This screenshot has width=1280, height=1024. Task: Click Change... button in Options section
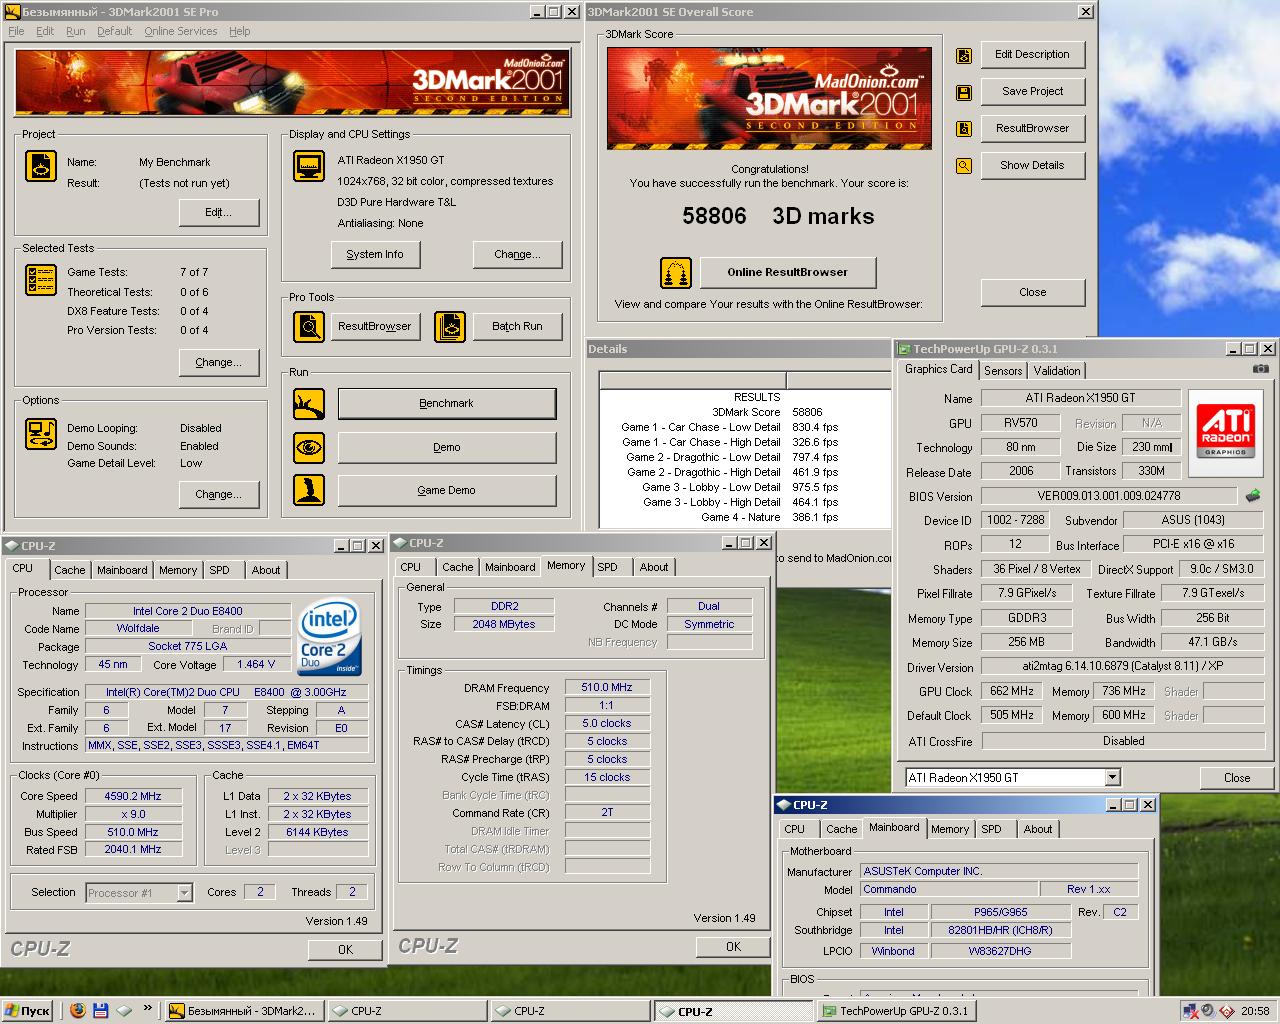coord(219,494)
